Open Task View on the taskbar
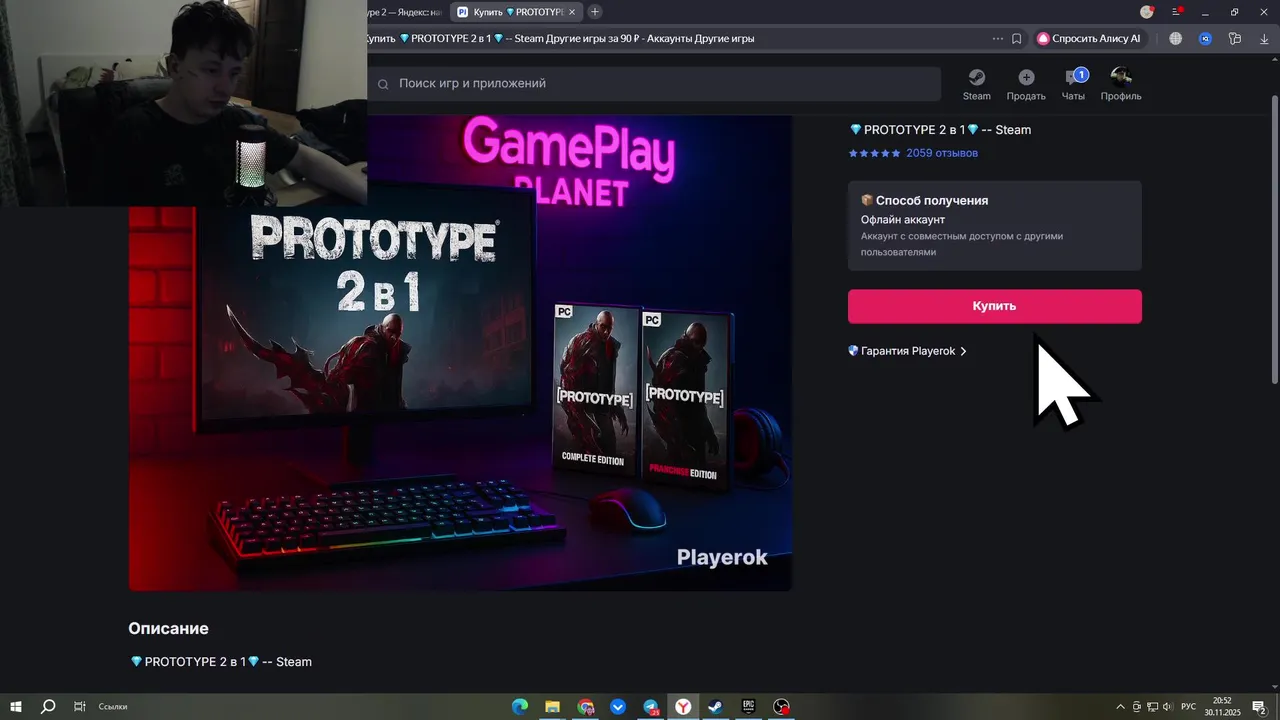This screenshot has width=1280, height=720. click(x=80, y=707)
